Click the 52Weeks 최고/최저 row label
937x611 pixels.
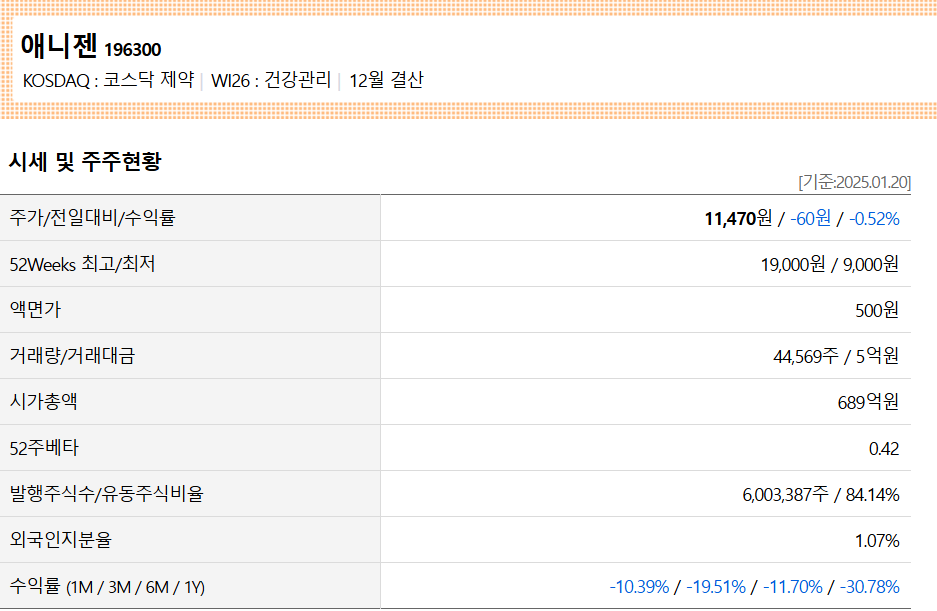click(x=82, y=264)
